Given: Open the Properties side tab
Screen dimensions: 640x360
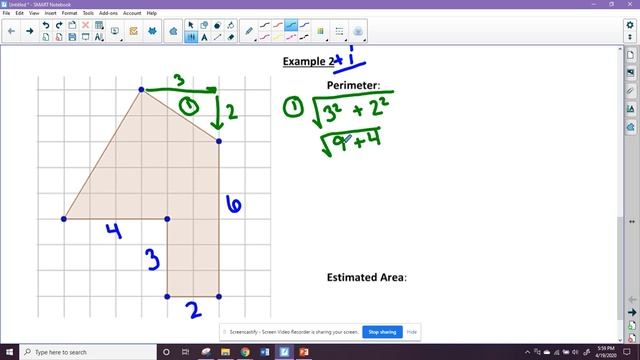Looking at the screenshot, I should pos(631,109).
